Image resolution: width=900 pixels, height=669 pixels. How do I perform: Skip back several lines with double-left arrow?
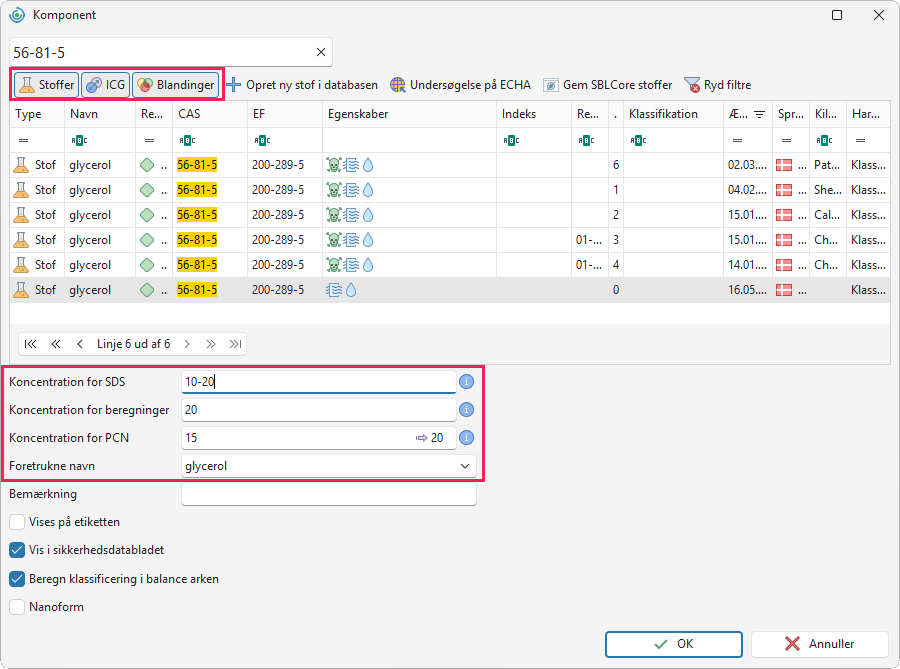[56, 344]
